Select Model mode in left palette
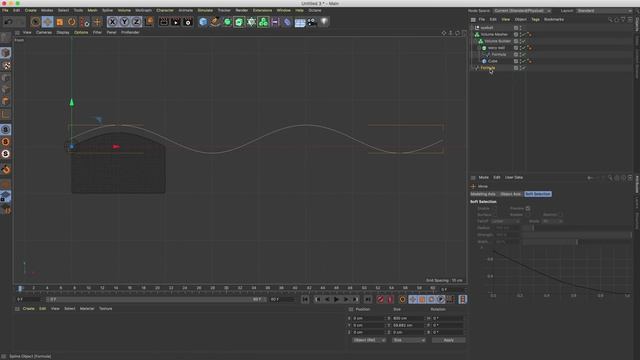This screenshot has width=640, height=360. [x=6, y=53]
